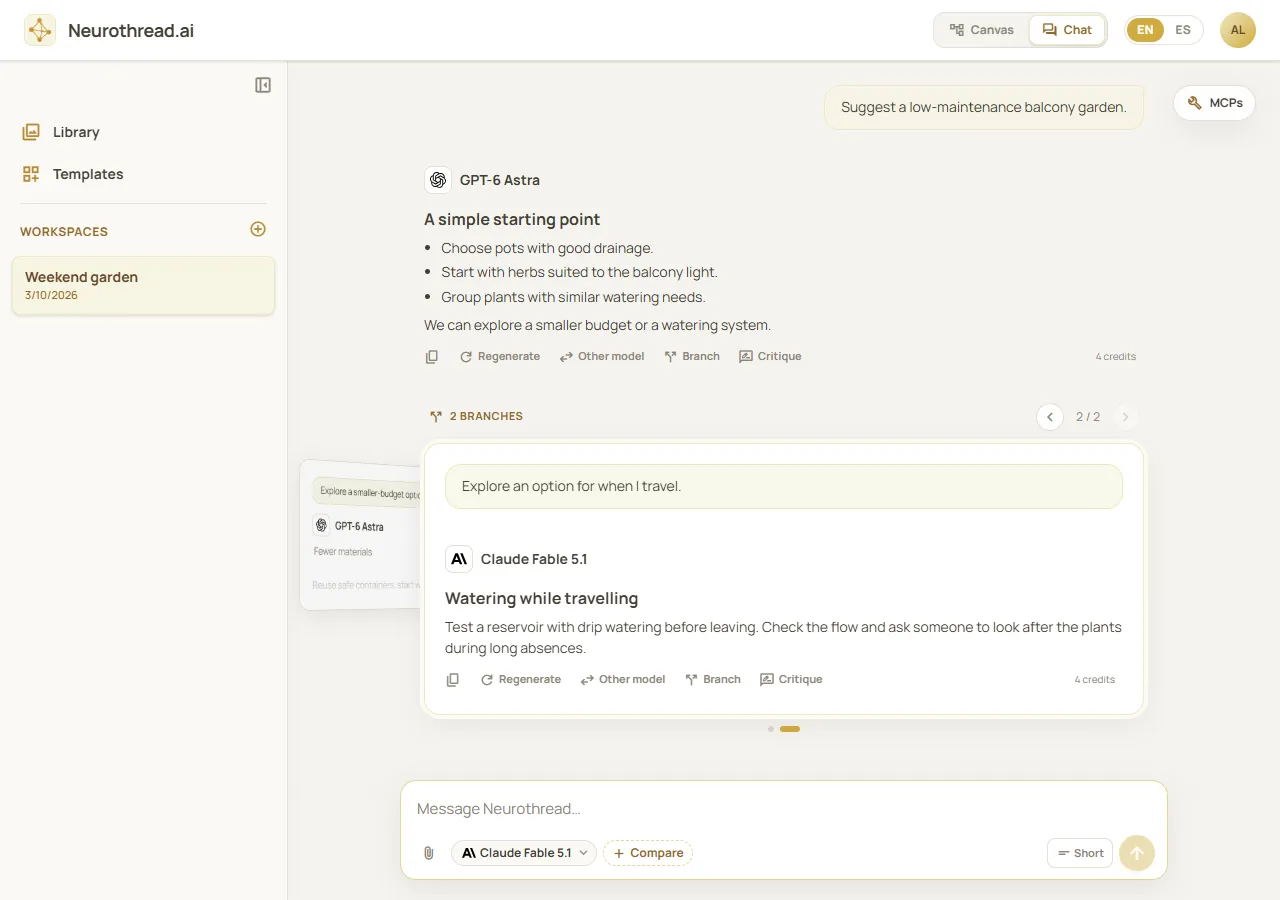Branch from the Claude Fable reply
This screenshot has height=900, width=1280.
pos(713,680)
